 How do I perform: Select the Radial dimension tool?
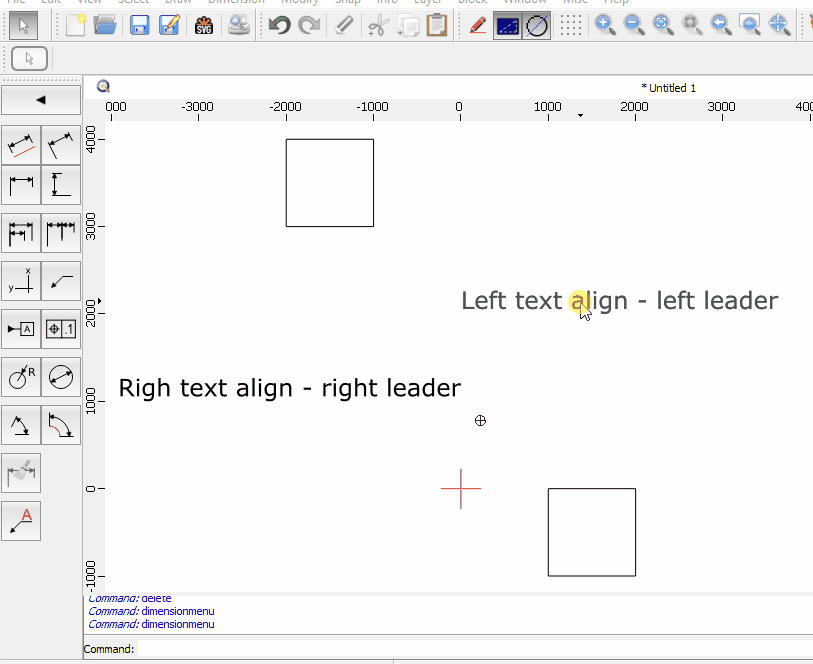tap(21, 377)
